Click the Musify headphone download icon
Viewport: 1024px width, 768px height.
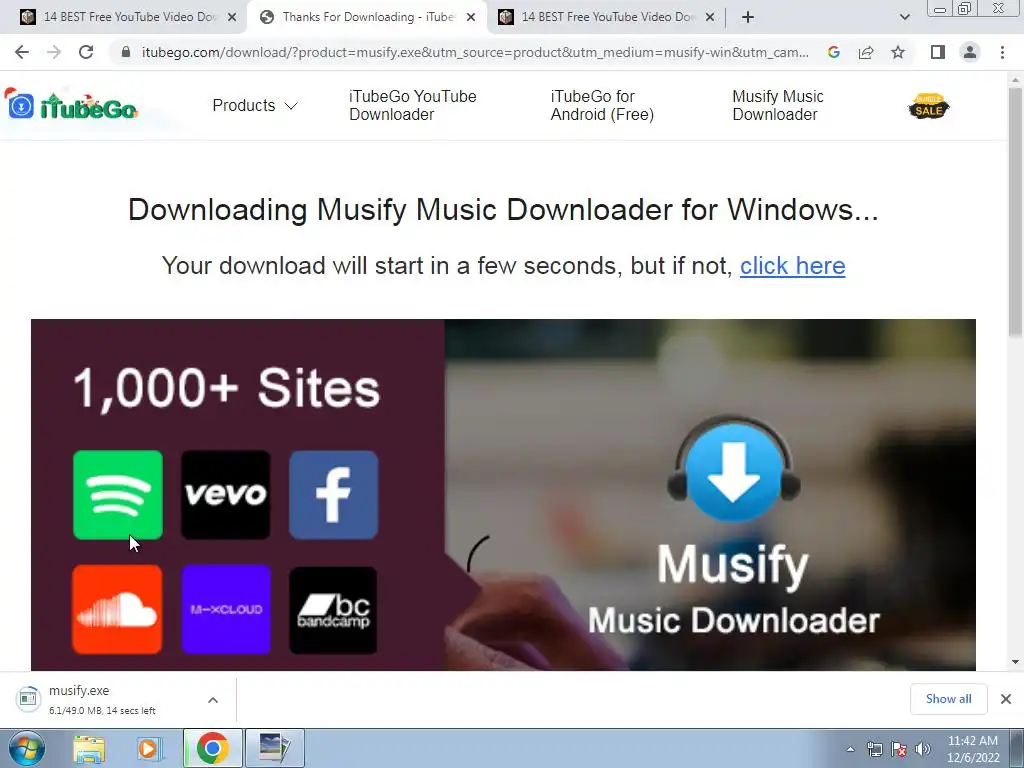(x=733, y=470)
